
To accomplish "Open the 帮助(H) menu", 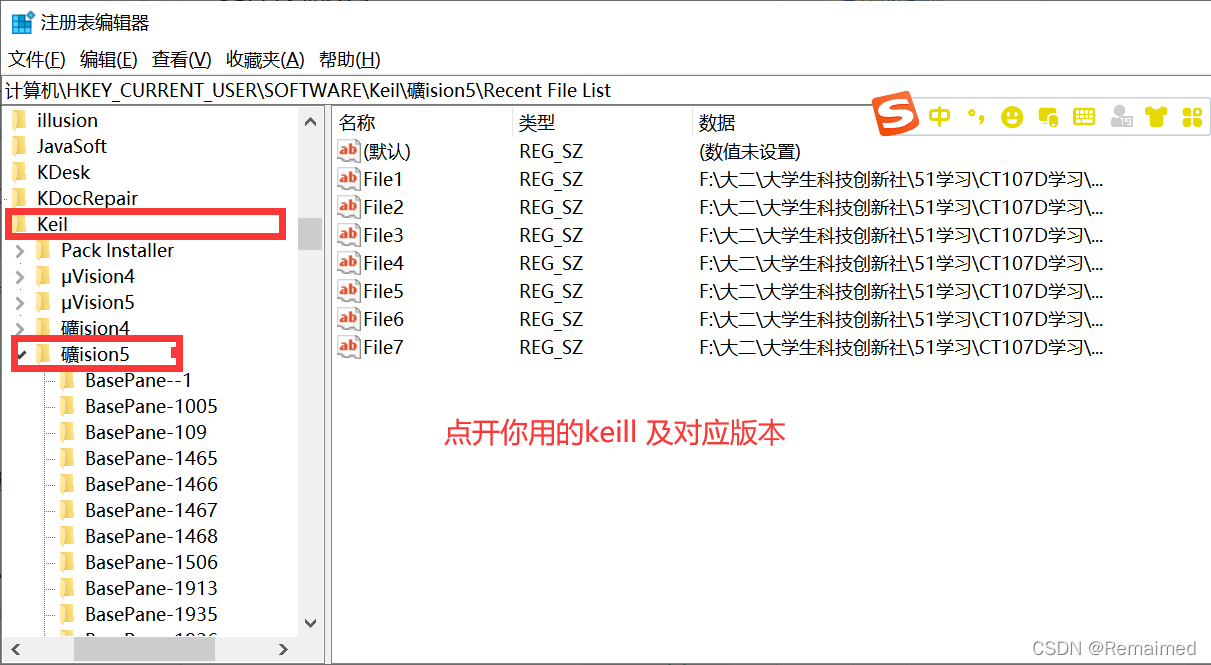I will [x=350, y=59].
